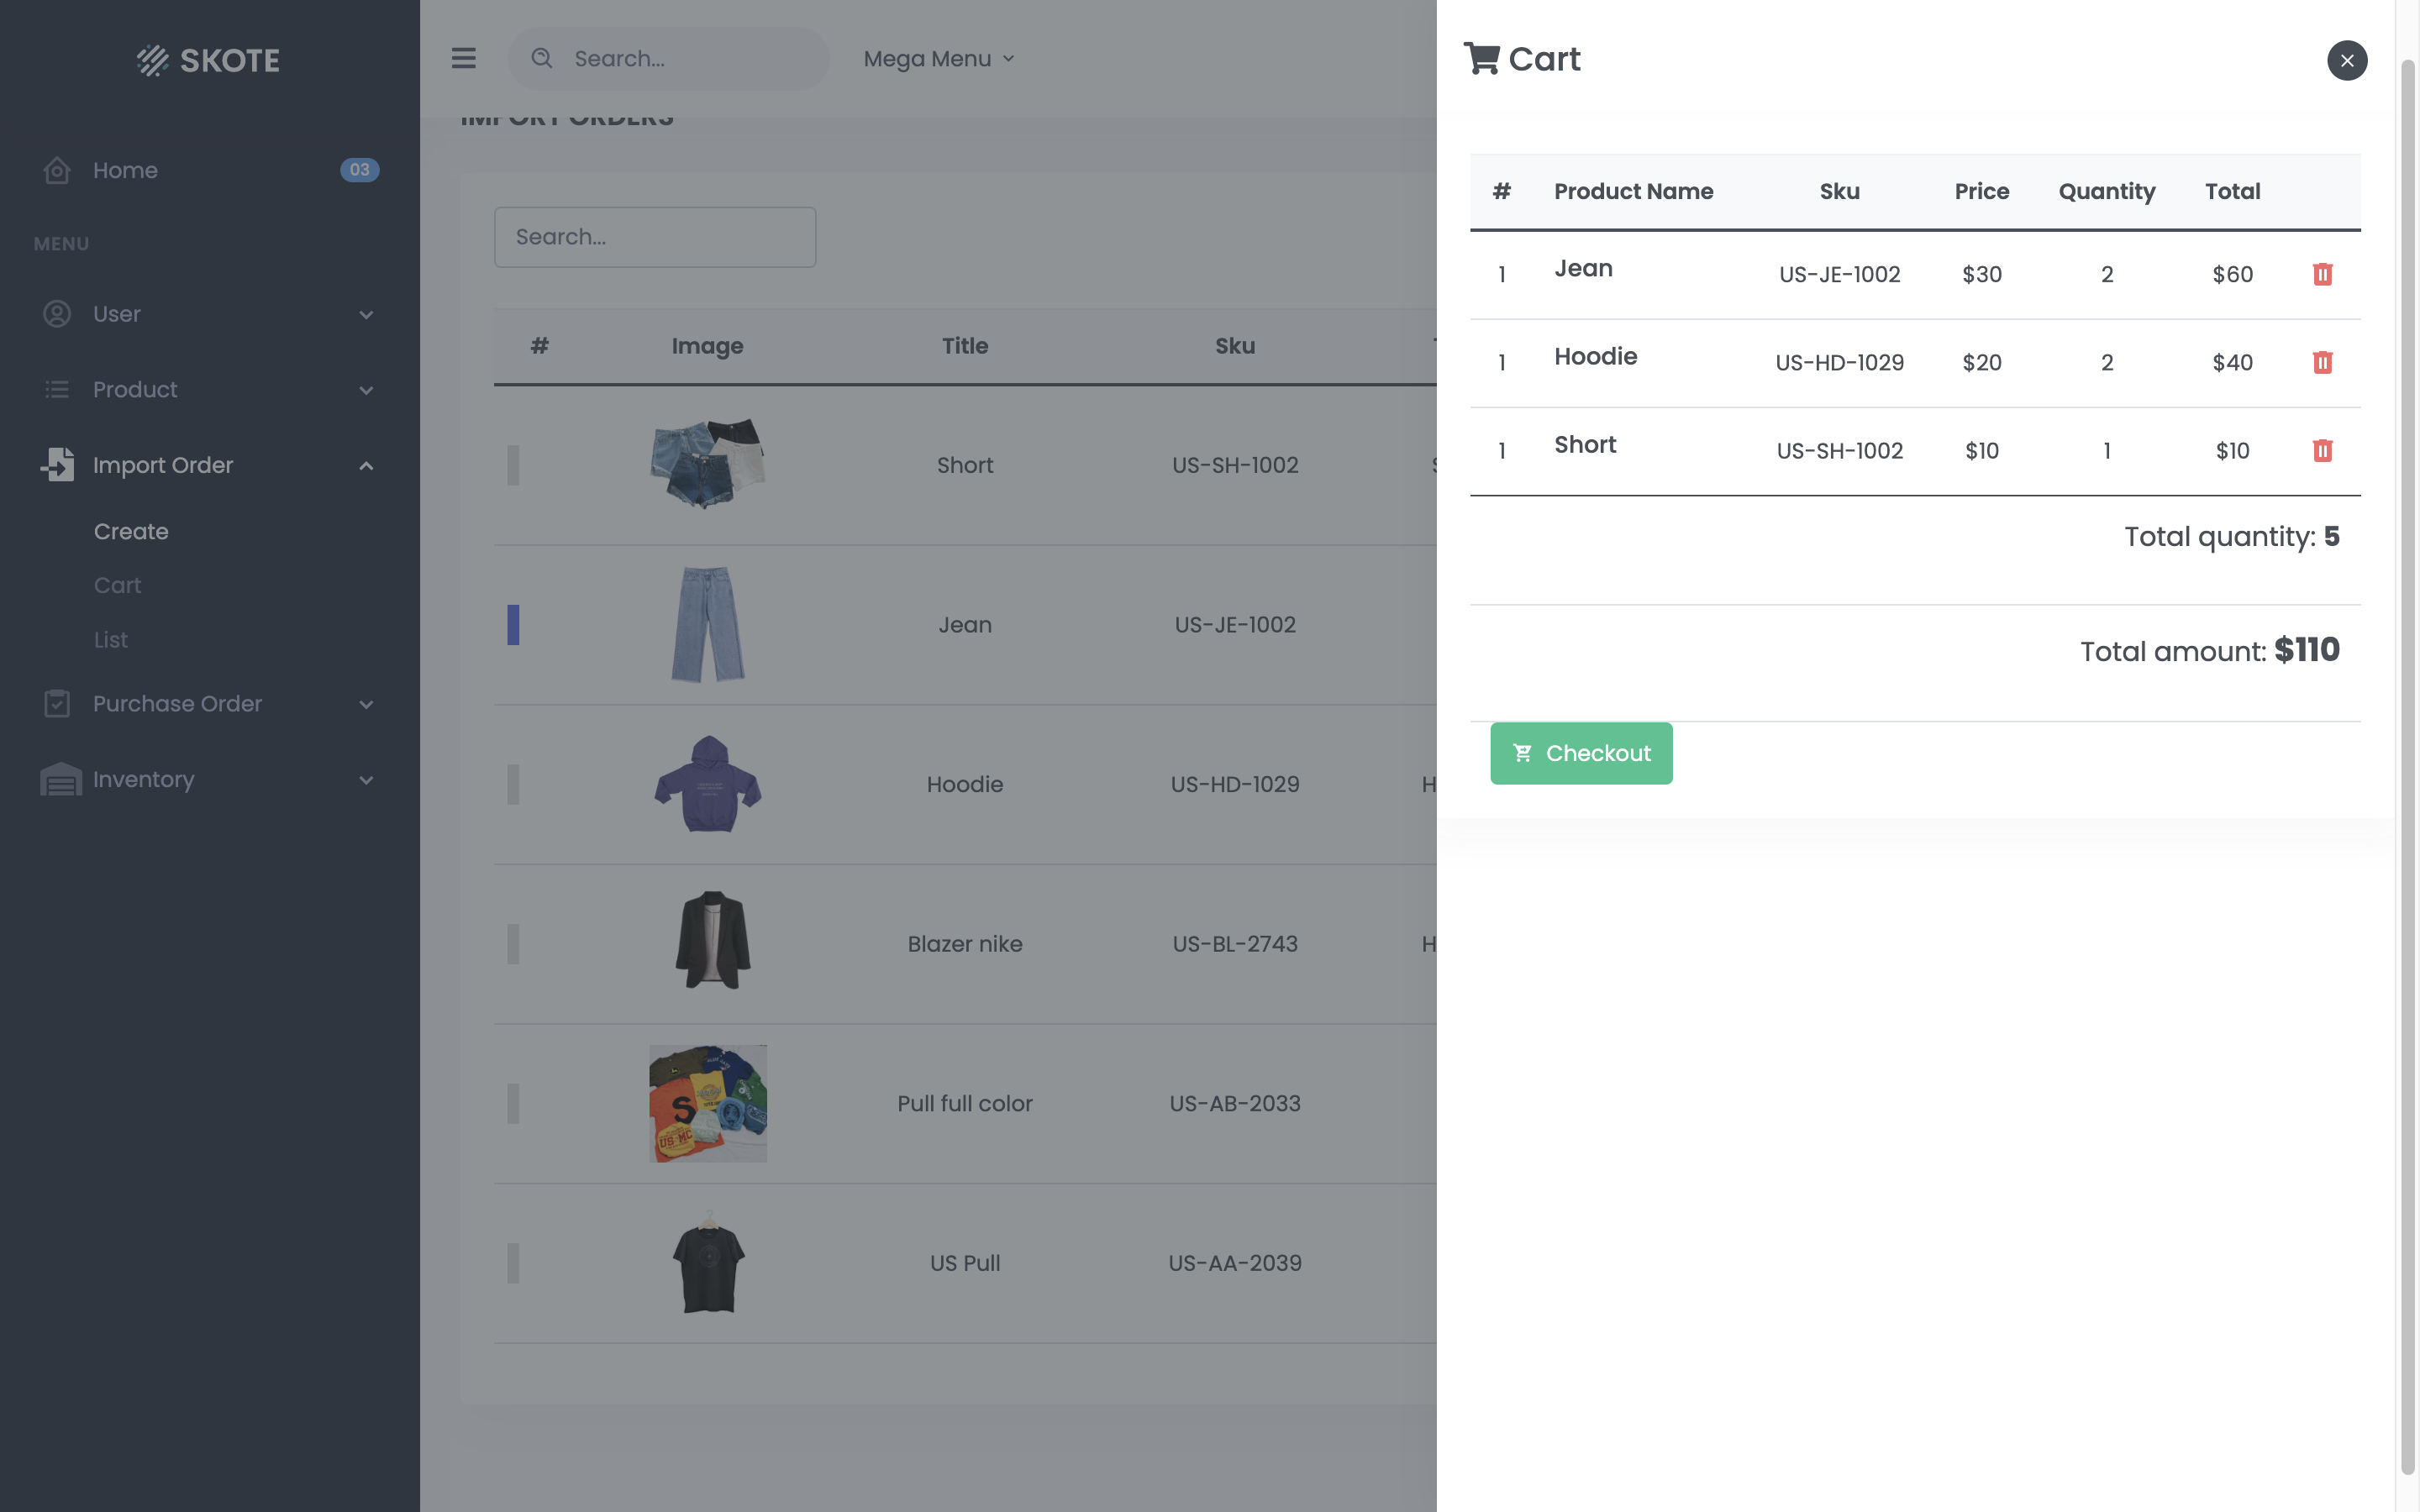This screenshot has width=2420, height=1512.
Task: Open the Create page under Import Order
Action: 131,531
